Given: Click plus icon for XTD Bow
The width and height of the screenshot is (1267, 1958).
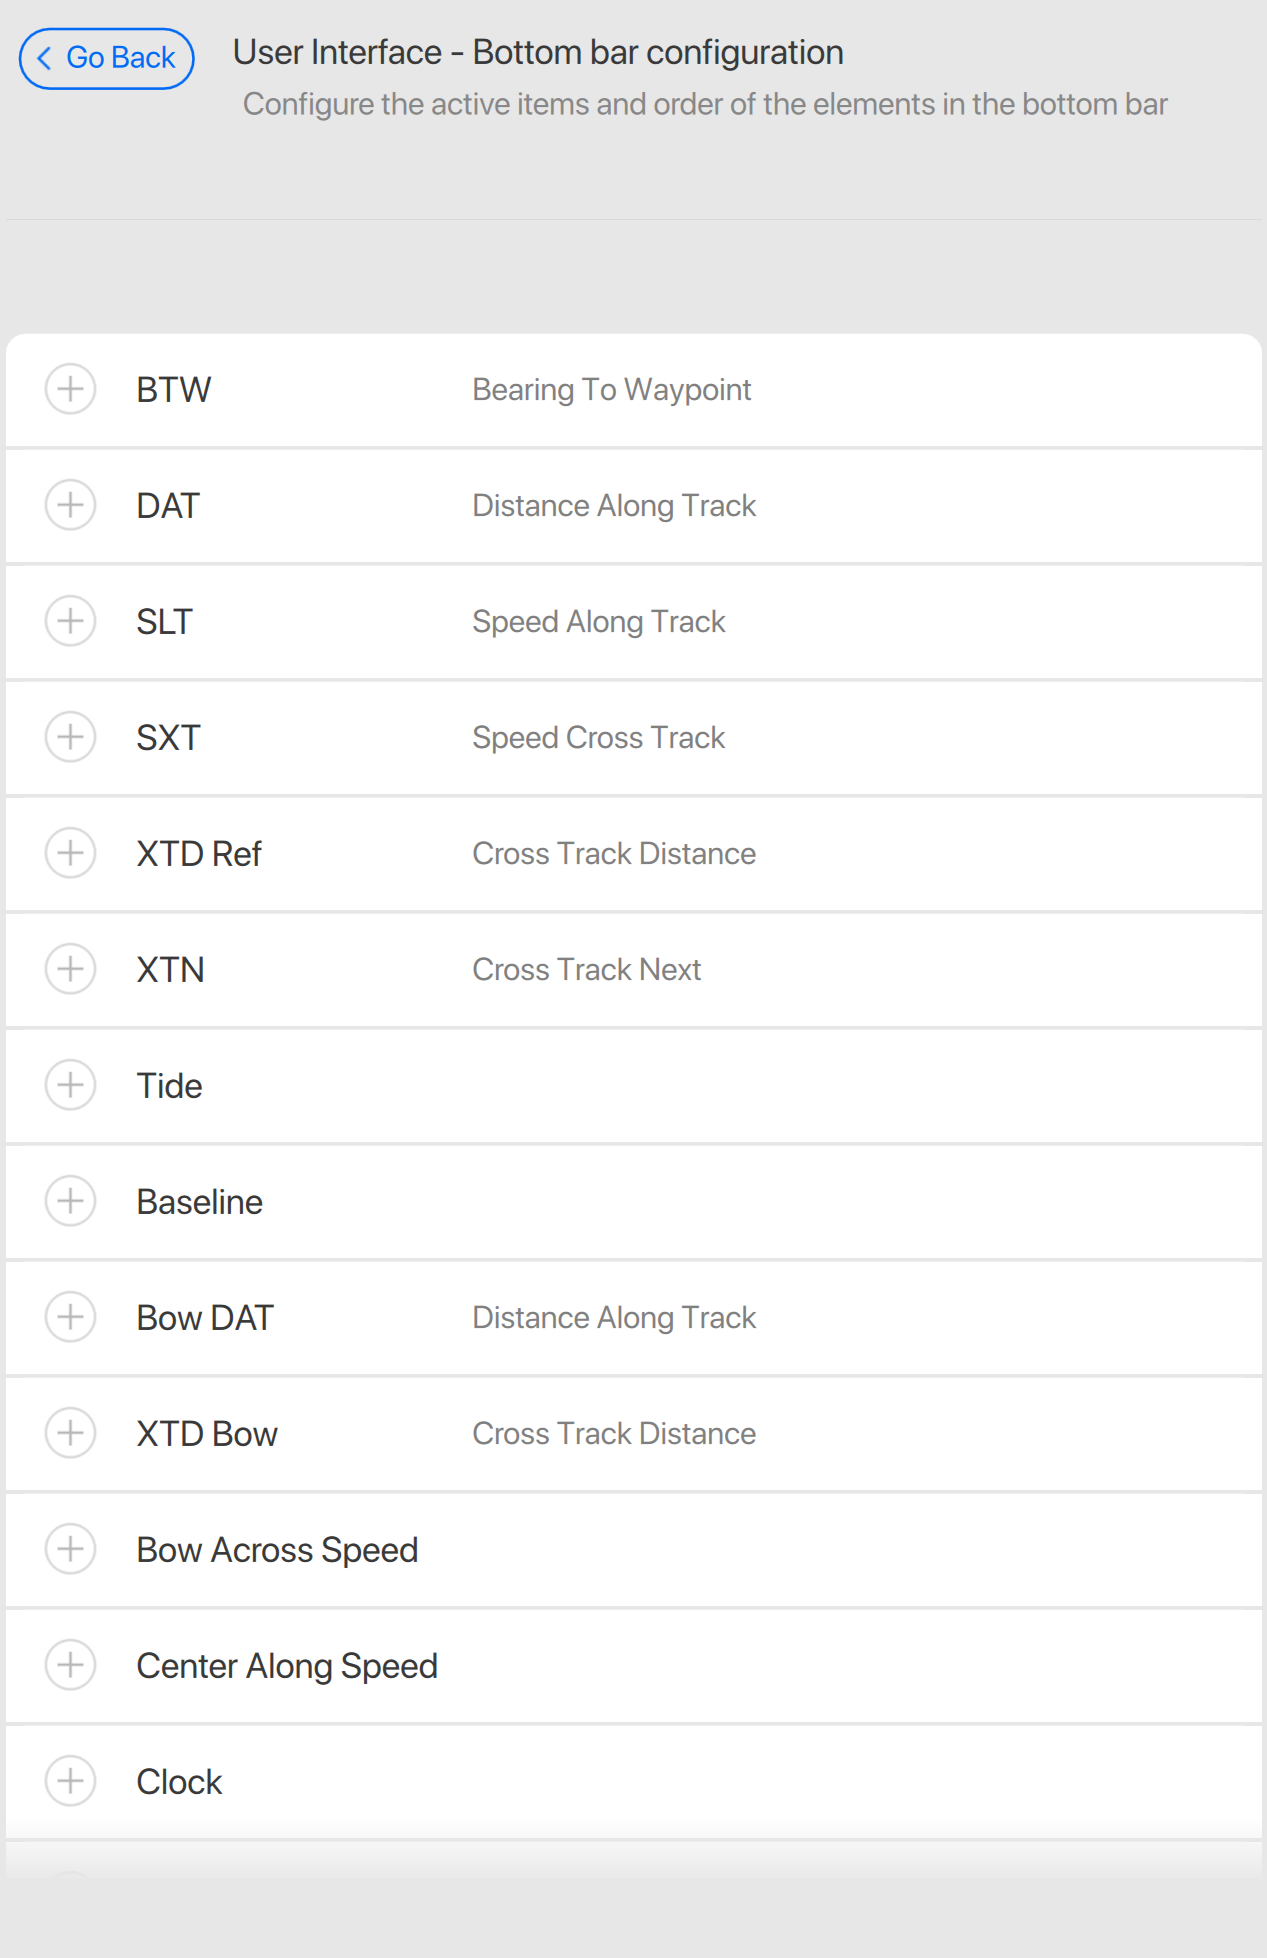Looking at the screenshot, I should click(70, 1433).
